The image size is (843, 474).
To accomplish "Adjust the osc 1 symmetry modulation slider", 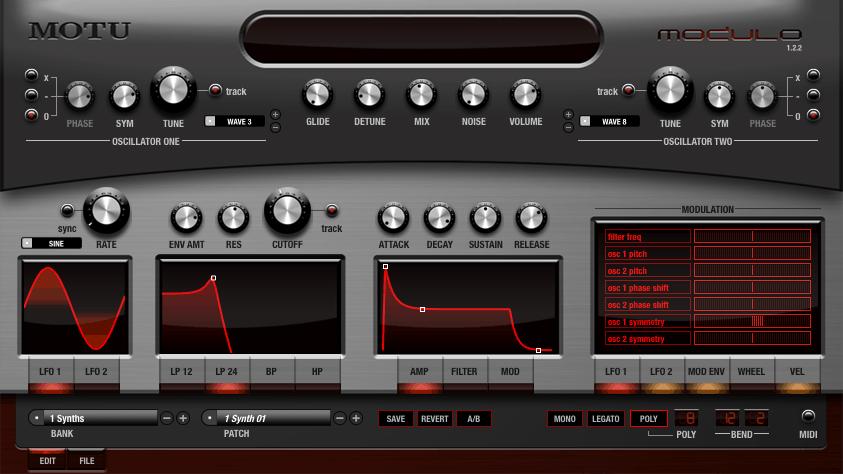I will [752, 322].
